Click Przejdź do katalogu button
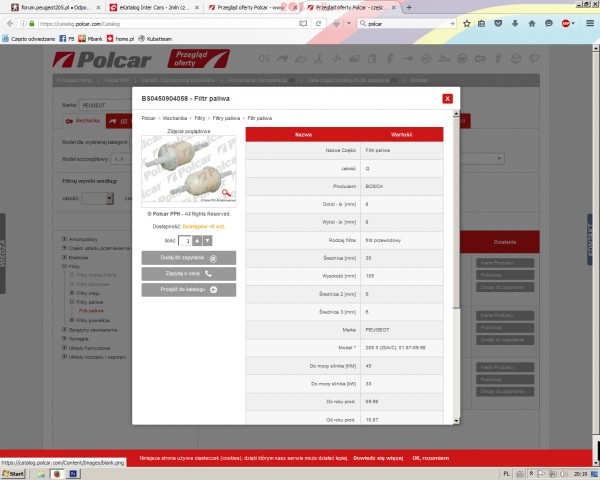600x480 pixels. pos(189,289)
